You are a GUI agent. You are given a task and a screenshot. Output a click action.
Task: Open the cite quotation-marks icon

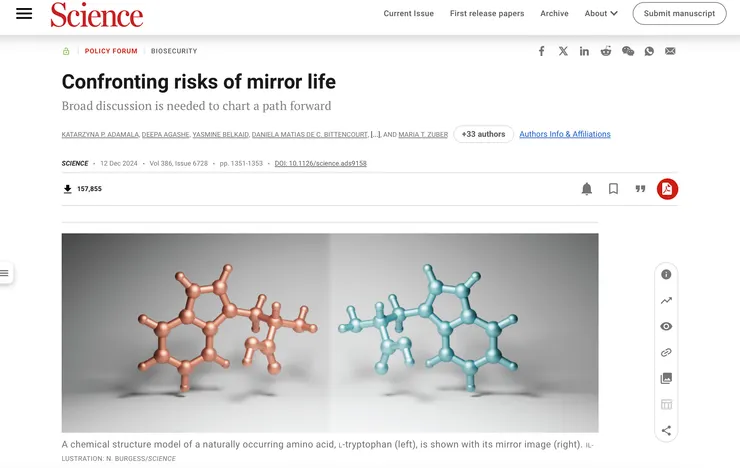pos(640,189)
